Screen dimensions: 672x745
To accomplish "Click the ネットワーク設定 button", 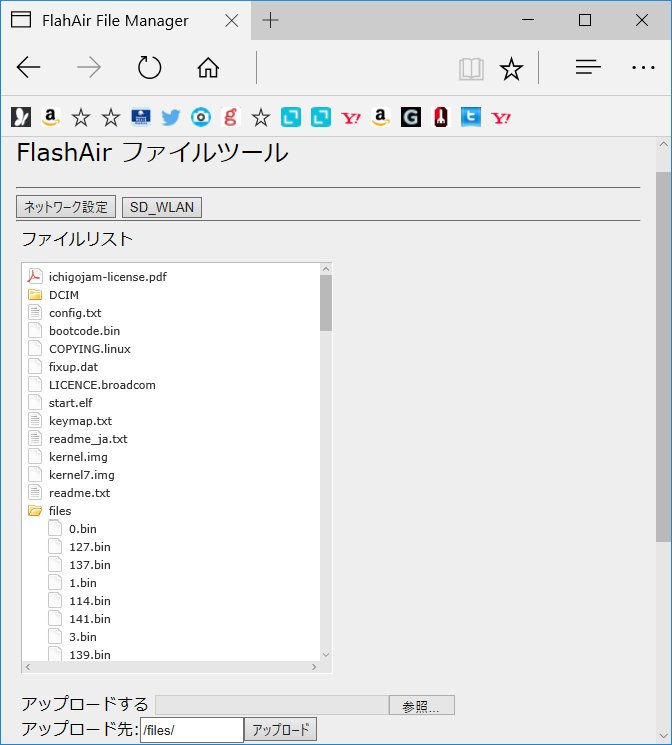I will click(66, 207).
